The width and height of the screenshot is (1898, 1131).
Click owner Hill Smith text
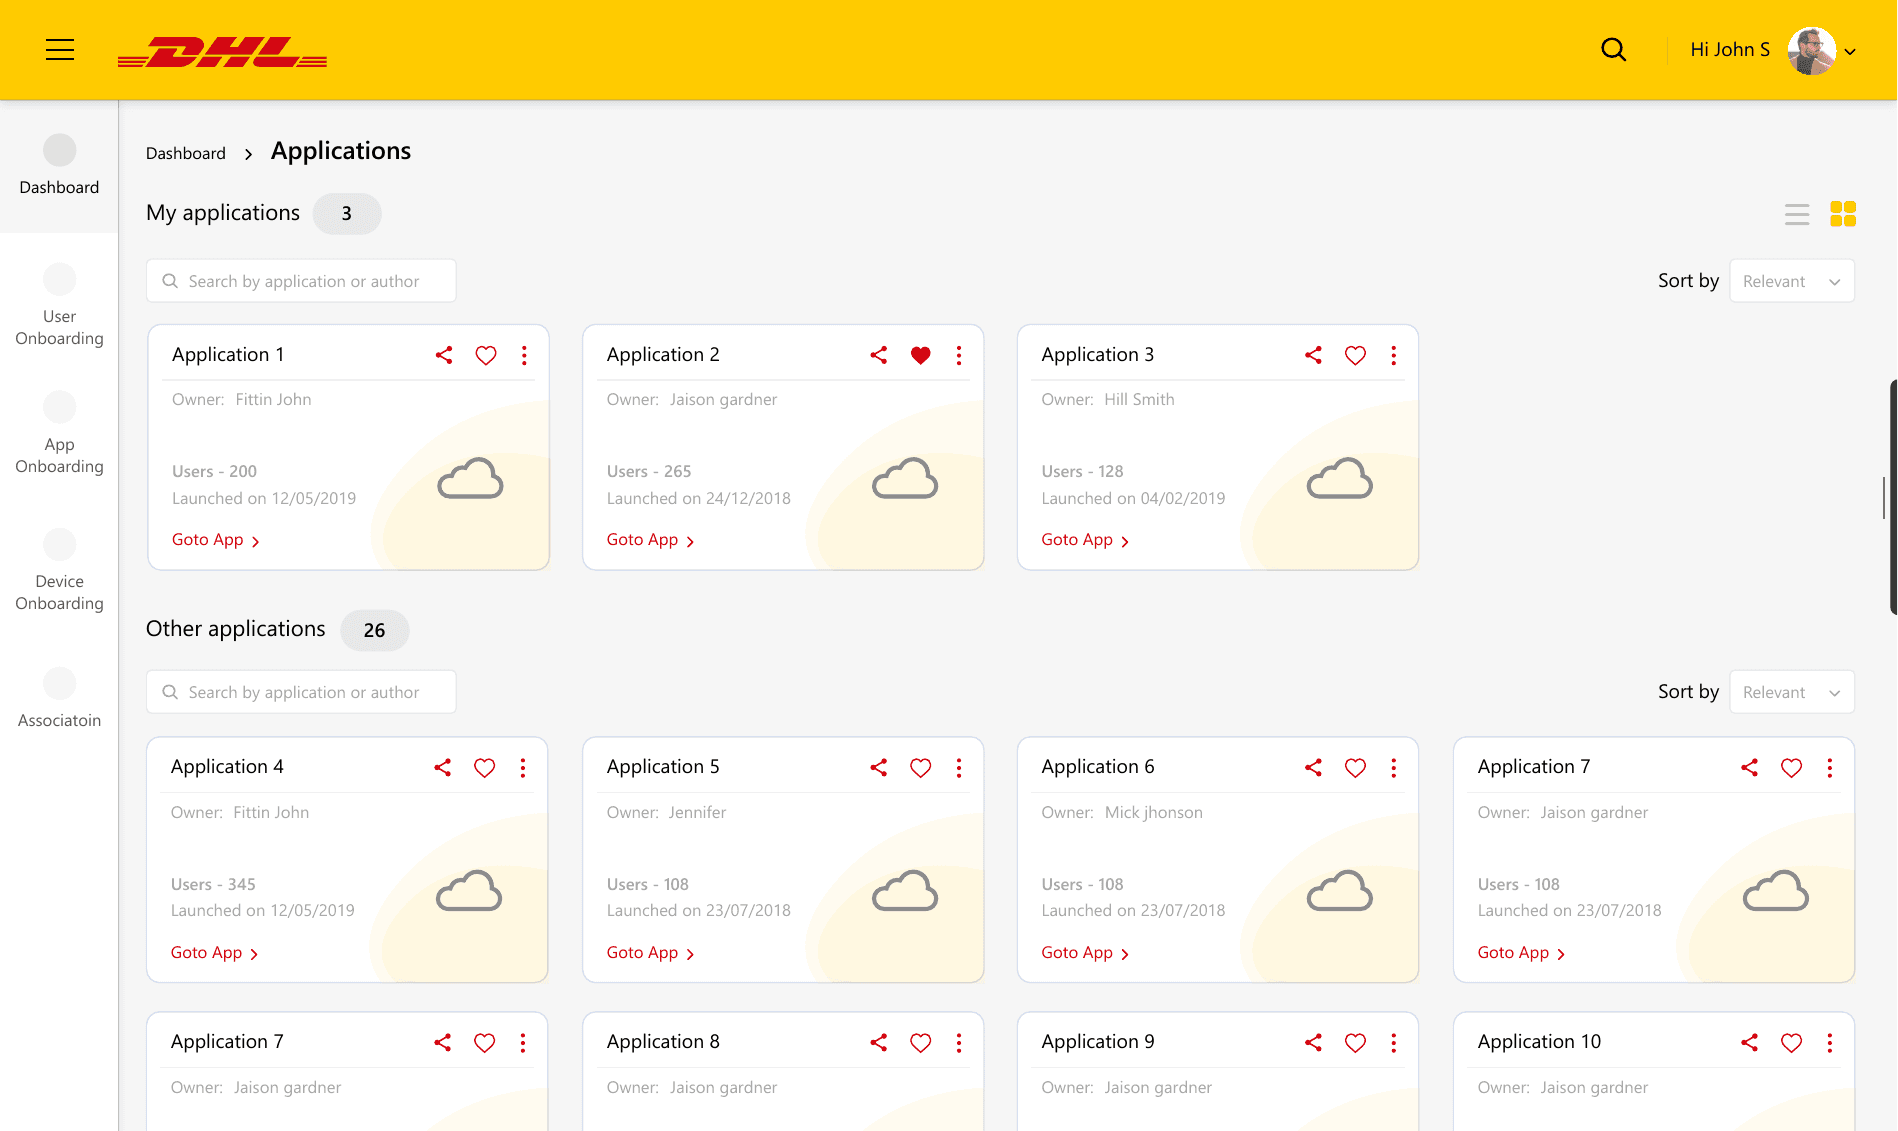1140,399
